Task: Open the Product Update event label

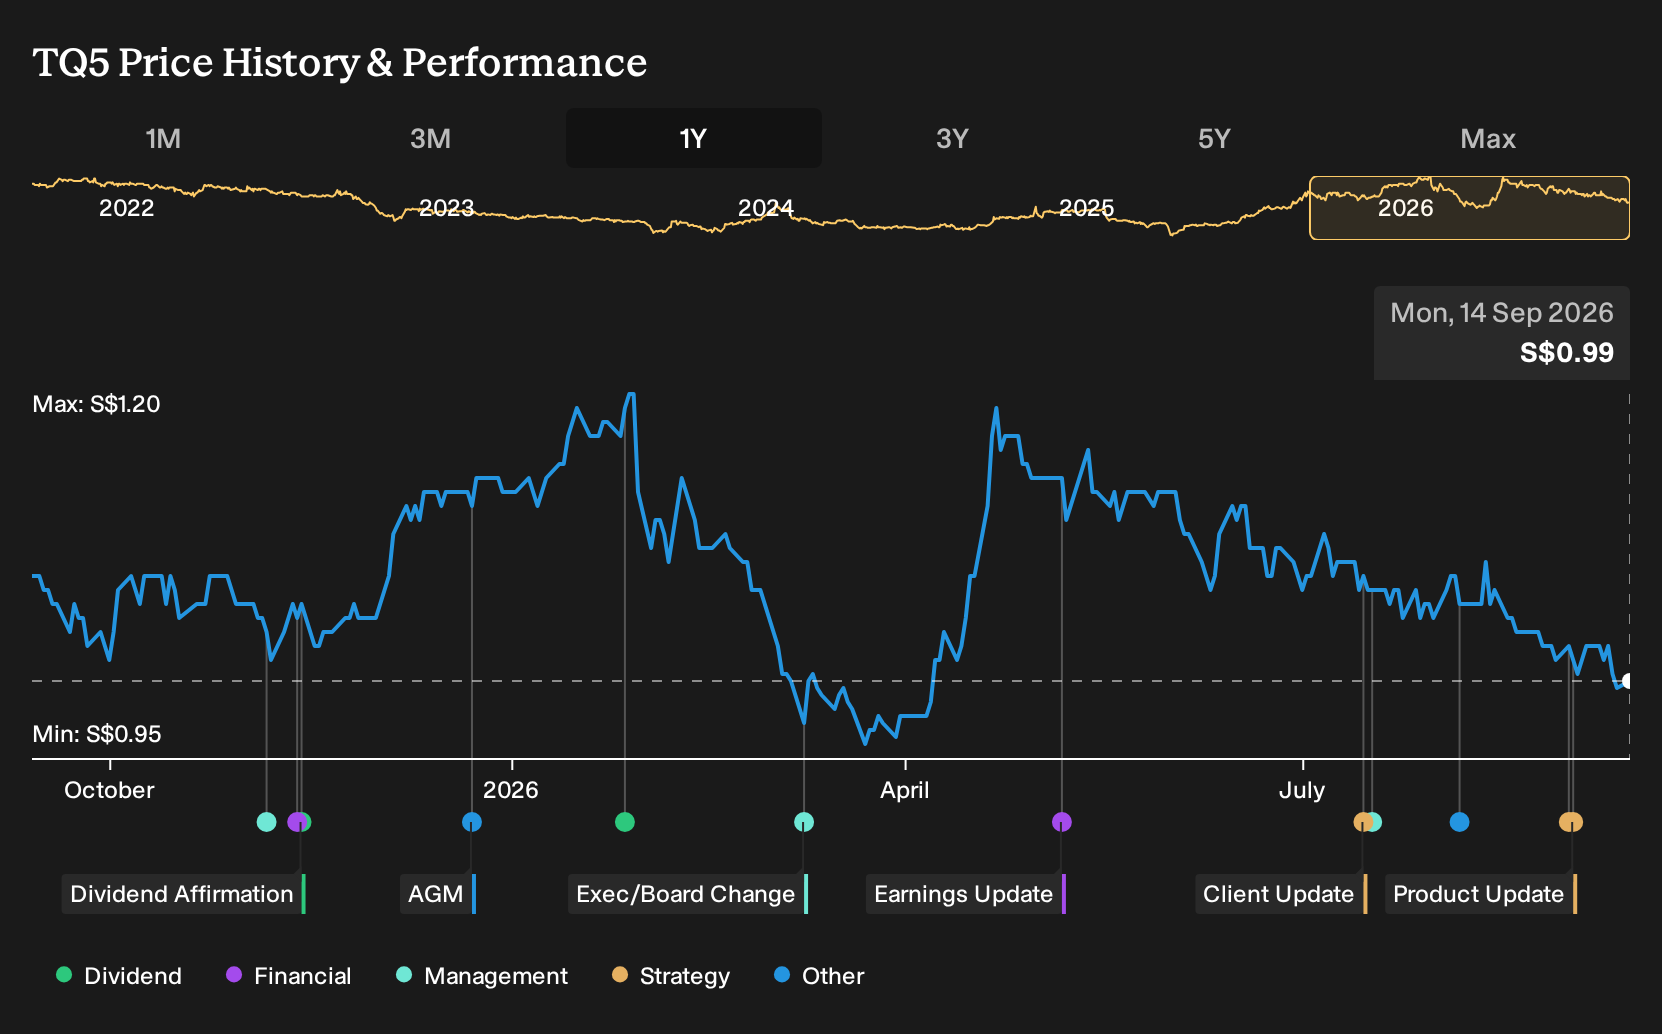Action: tap(1481, 894)
